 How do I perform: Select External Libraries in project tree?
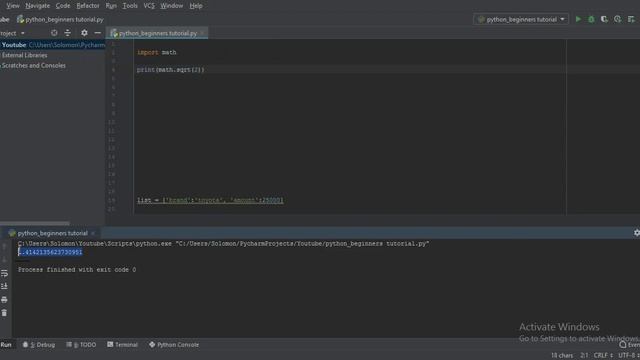(x=24, y=55)
